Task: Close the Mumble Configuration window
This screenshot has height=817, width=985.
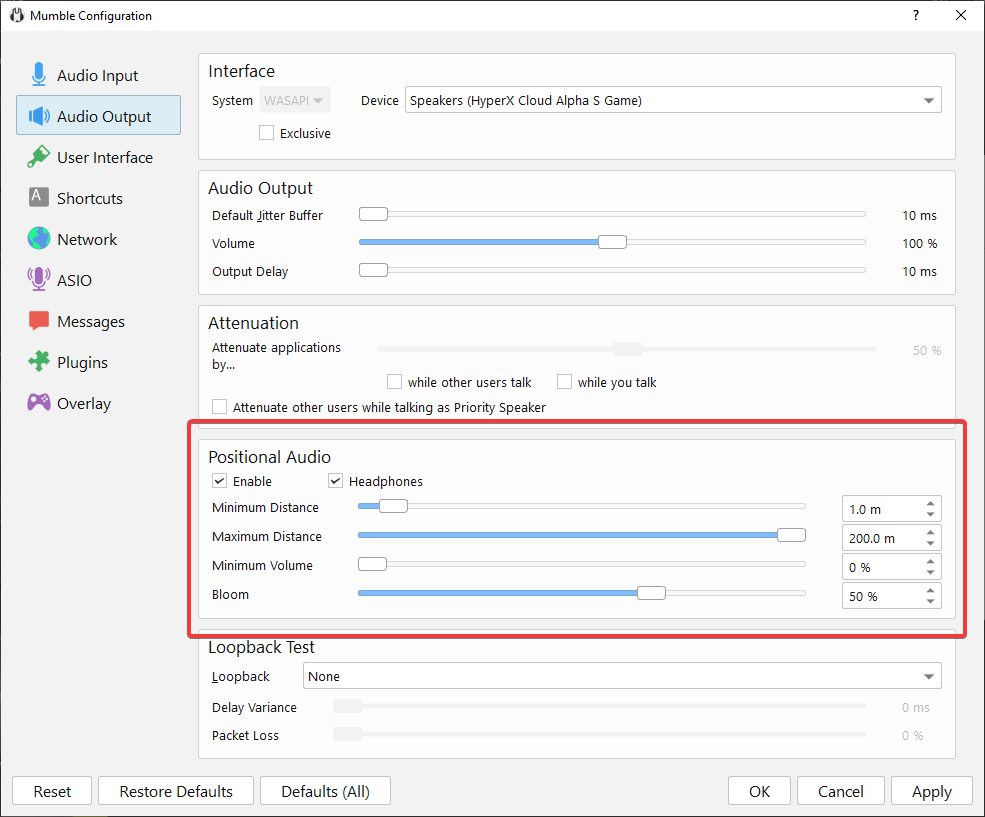Action: (x=961, y=15)
